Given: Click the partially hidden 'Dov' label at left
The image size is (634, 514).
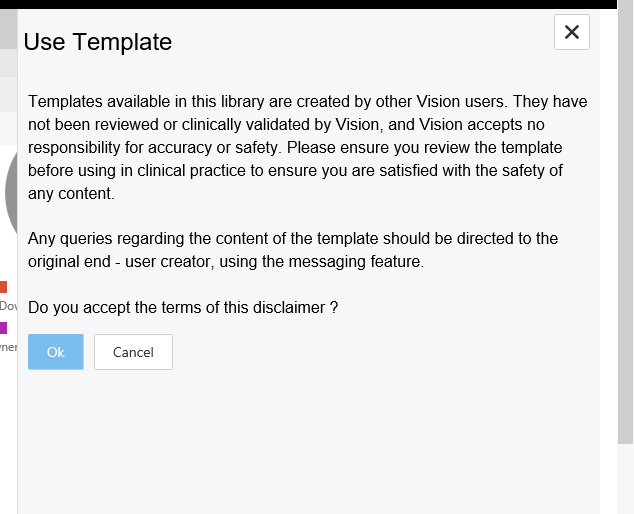Looking at the screenshot, I should 8,305.
